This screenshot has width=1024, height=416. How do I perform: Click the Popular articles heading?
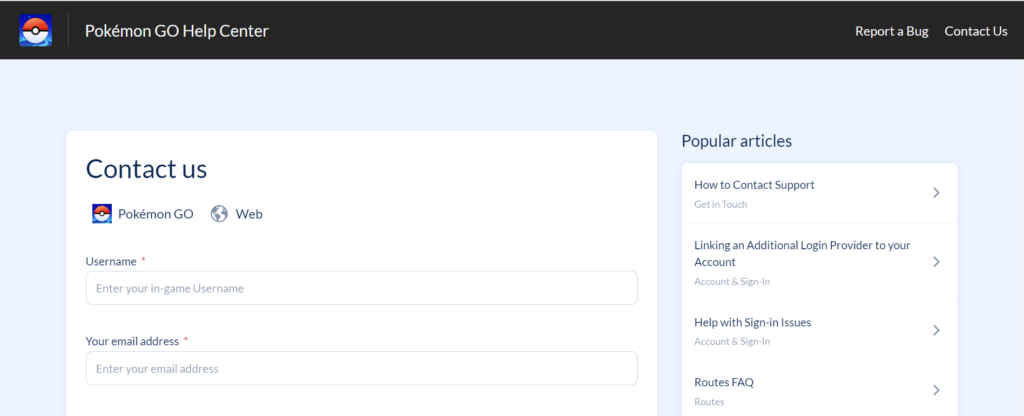click(x=737, y=141)
